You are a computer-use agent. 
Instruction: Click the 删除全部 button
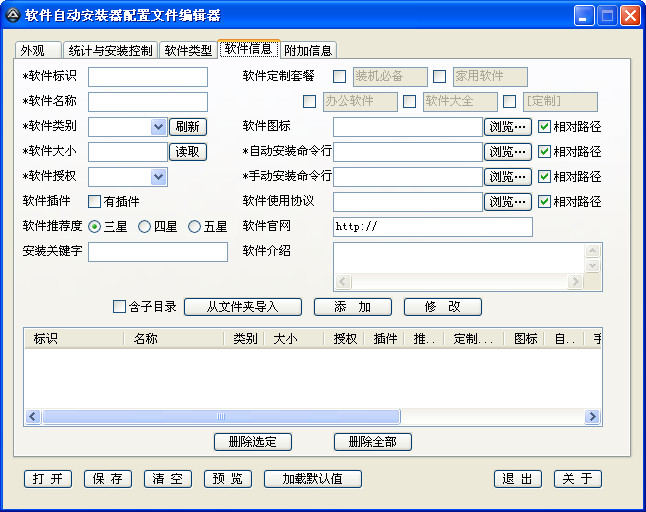pyautogui.click(x=373, y=442)
